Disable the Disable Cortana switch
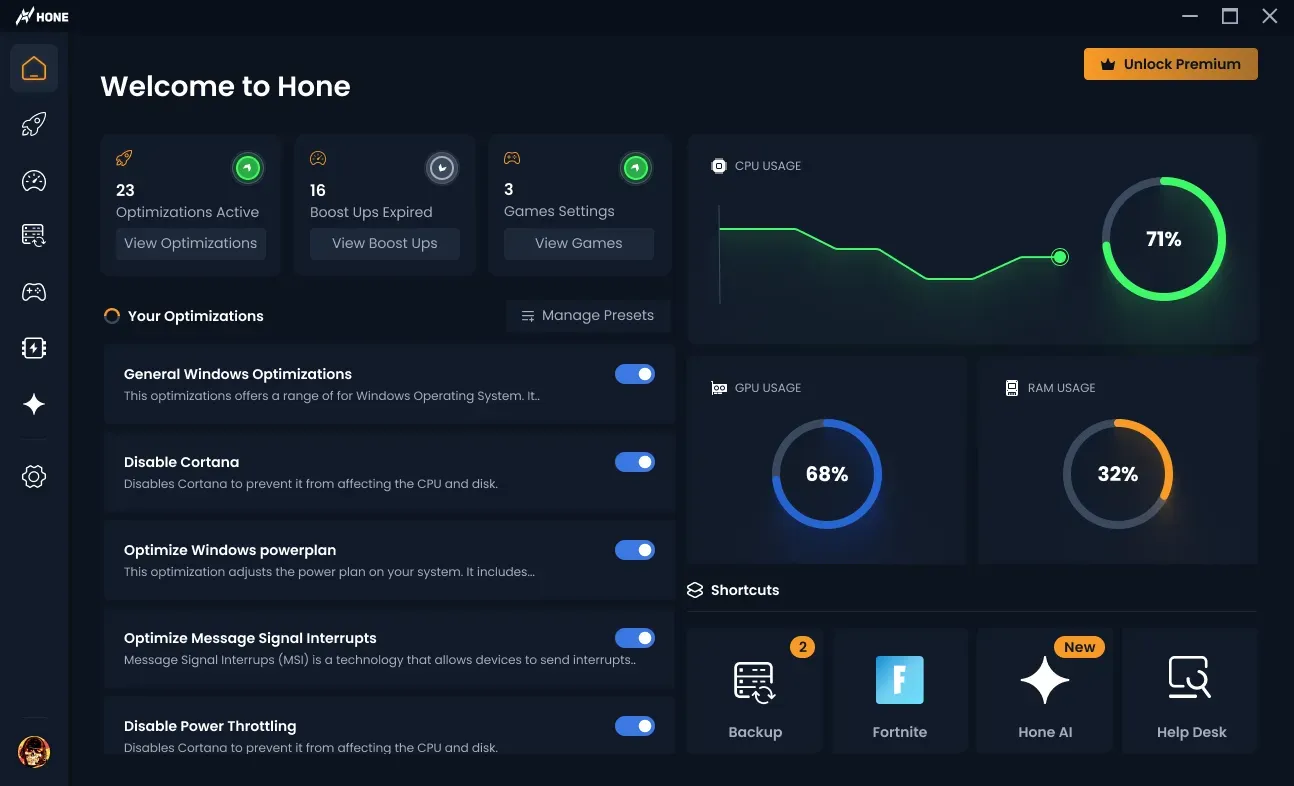 click(x=635, y=462)
